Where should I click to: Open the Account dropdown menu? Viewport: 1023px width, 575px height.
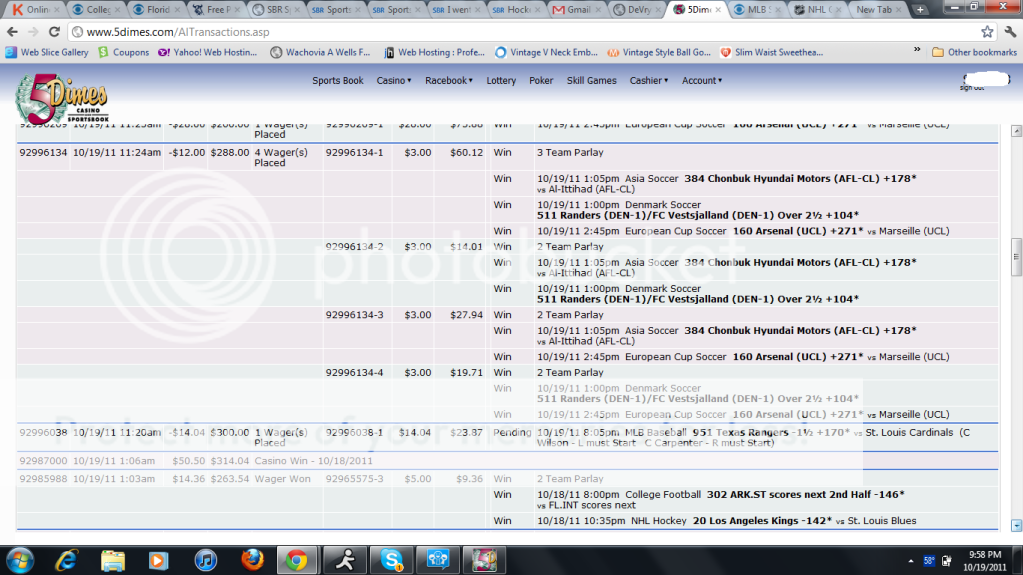click(x=701, y=81)
